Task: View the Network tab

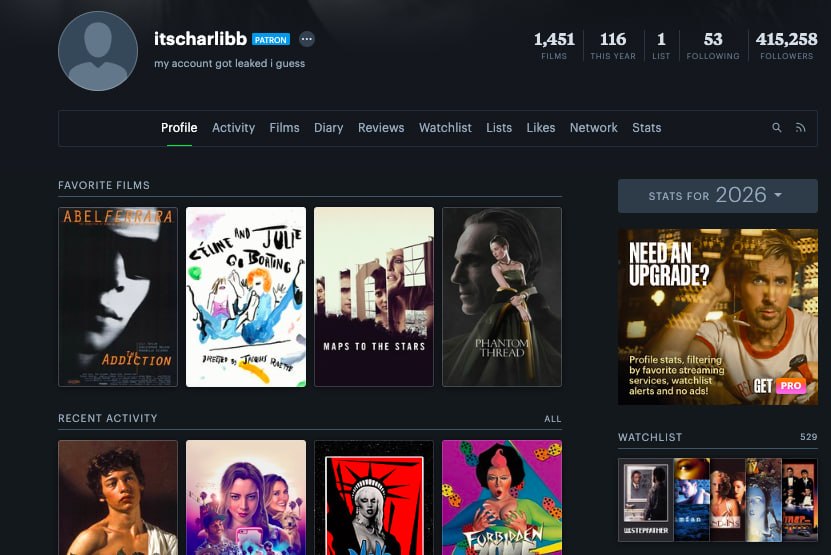Action: click(x=594, y=128)
